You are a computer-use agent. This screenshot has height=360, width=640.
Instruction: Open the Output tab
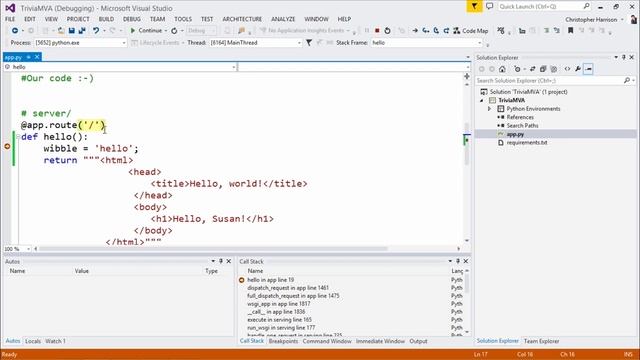pos(418,341)
